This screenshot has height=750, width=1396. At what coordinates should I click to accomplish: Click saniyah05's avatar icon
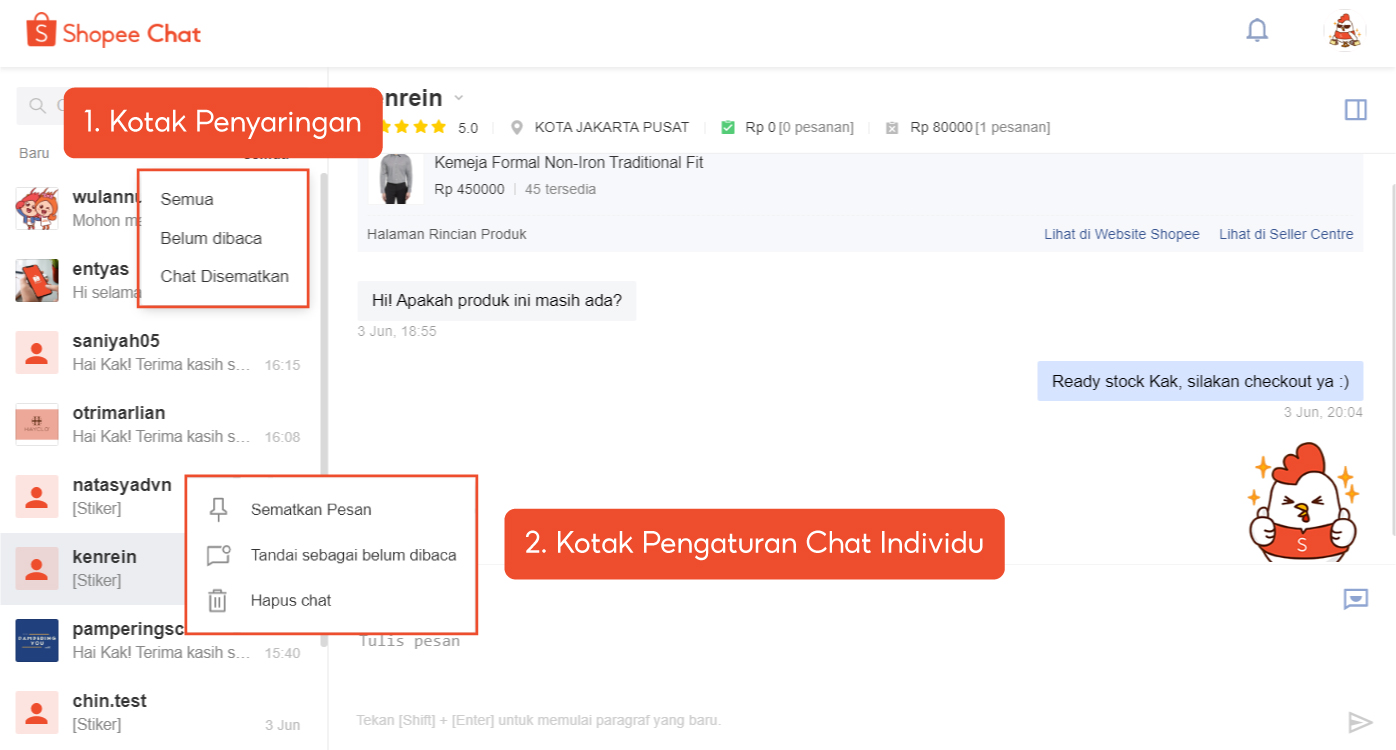[36, 352]
